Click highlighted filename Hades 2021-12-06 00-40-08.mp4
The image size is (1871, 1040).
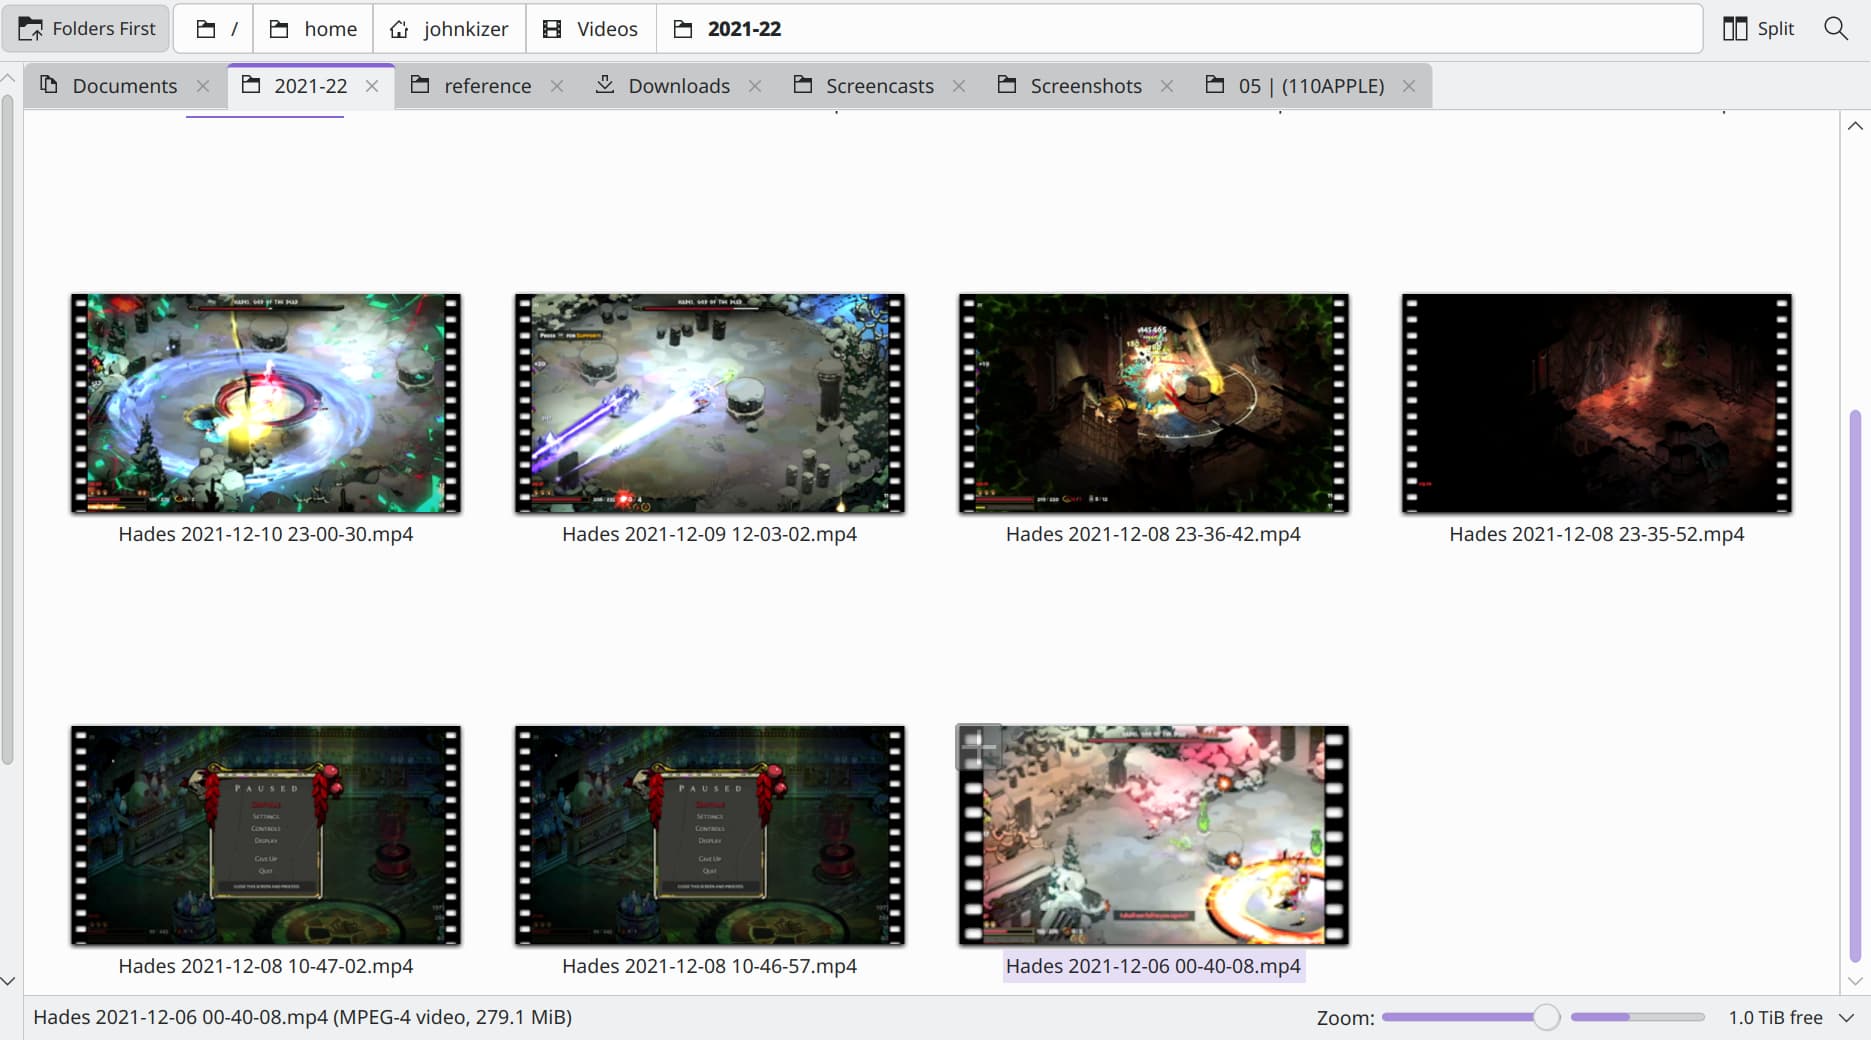[1153, 966]
